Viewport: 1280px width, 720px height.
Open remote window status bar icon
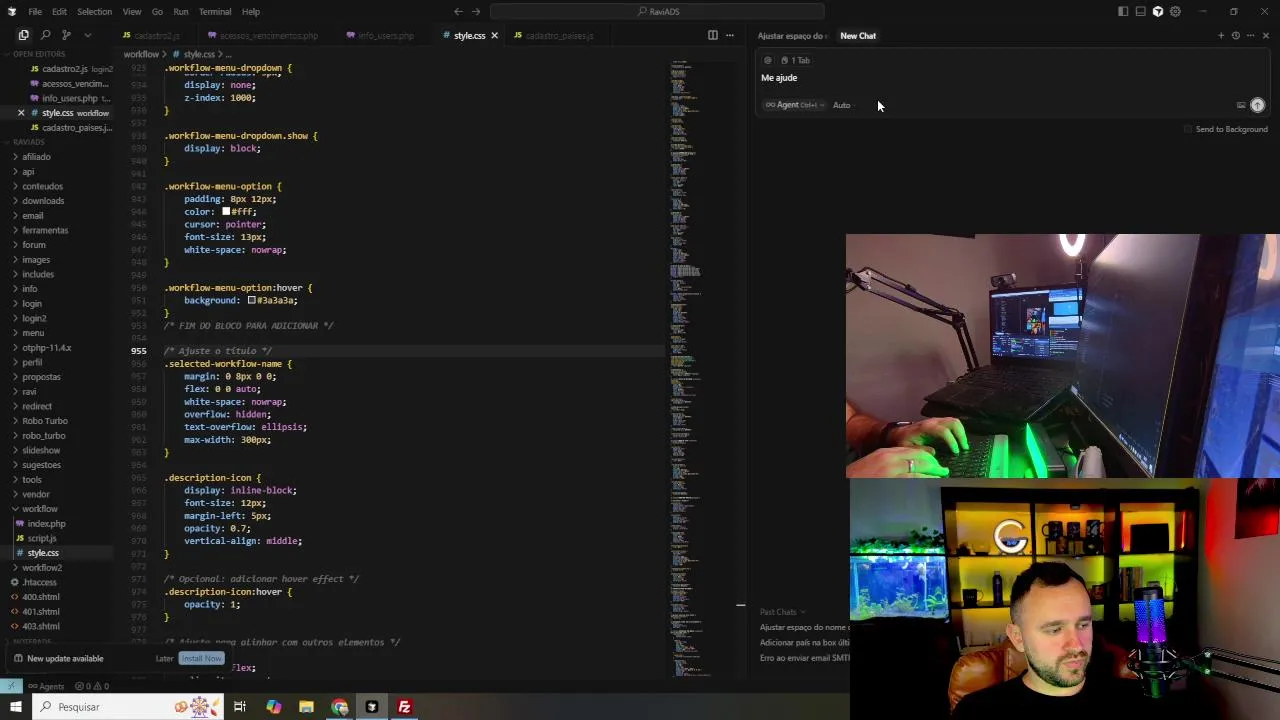10,686
